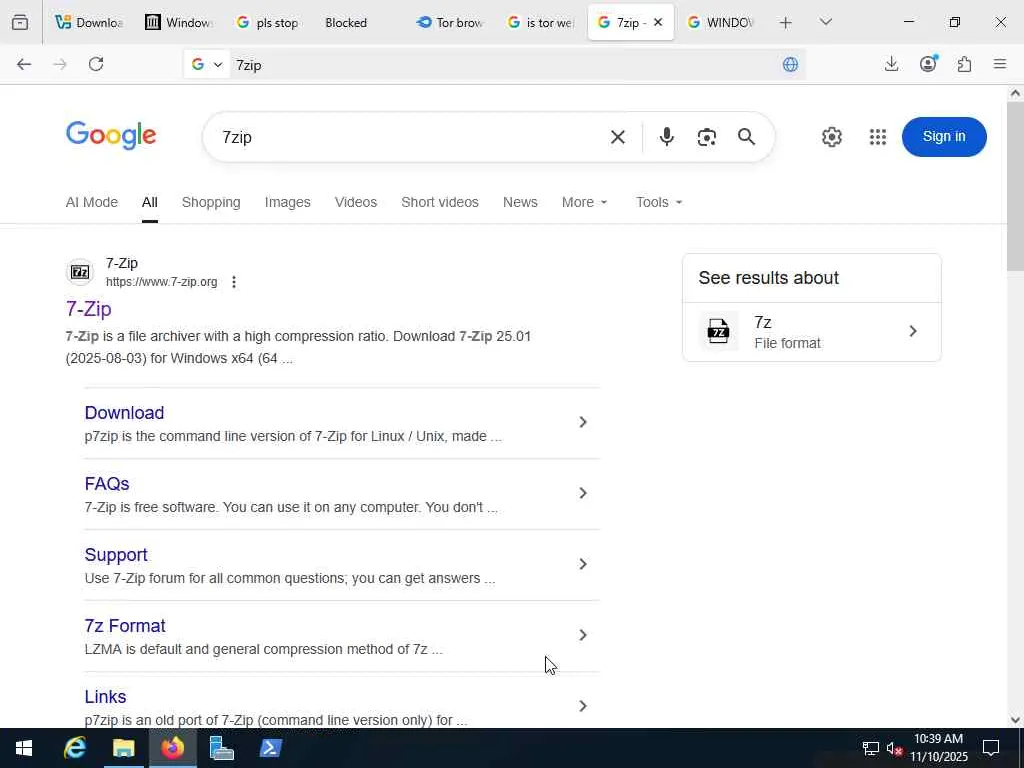Clear the search box with X
The height and width of the screenshot is (768, 1024).
[x=618, y=137]
